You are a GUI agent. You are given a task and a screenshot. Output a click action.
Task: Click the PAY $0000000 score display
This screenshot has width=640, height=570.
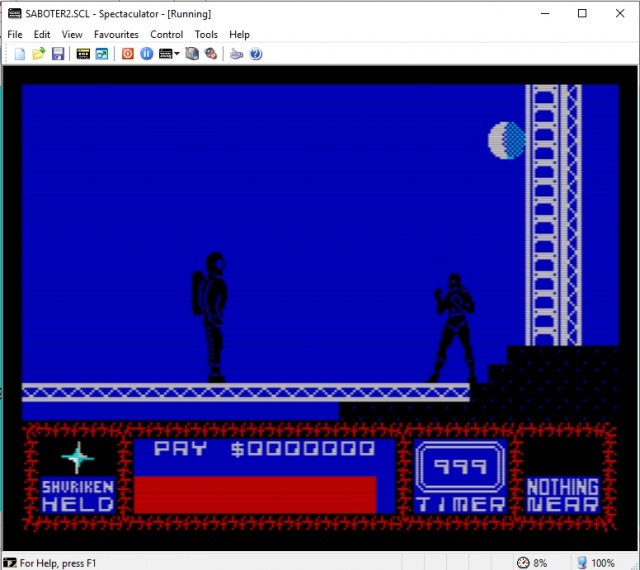(x=264, y=448)
